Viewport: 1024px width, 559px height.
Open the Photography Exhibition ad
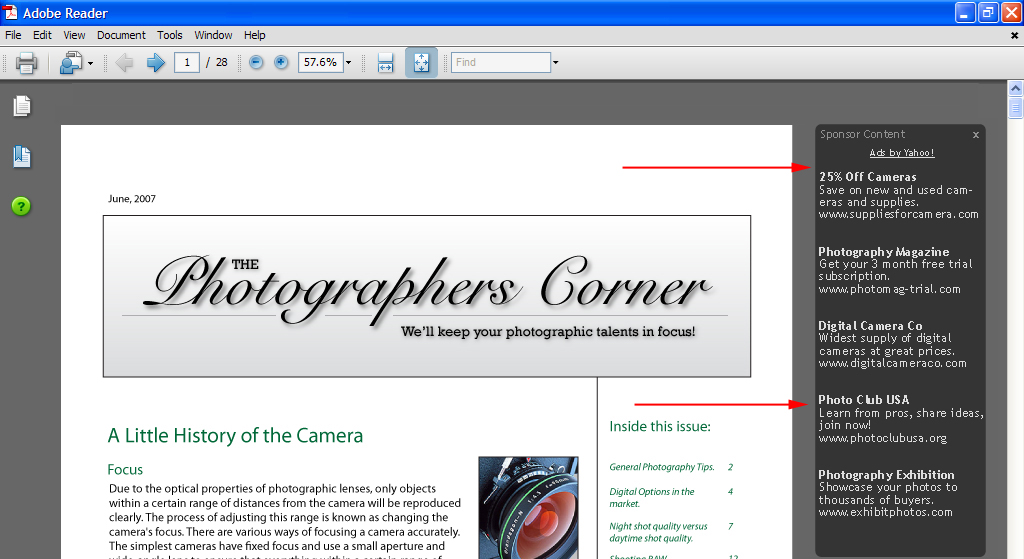click(886, 475)
